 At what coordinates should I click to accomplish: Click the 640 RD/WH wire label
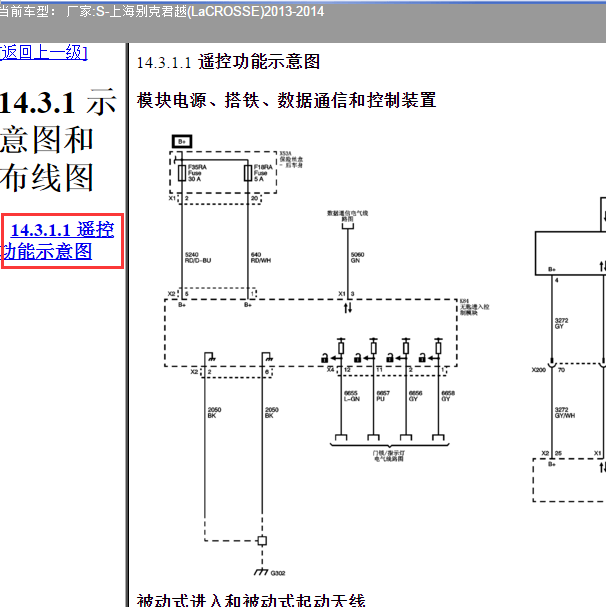[261, 257]
